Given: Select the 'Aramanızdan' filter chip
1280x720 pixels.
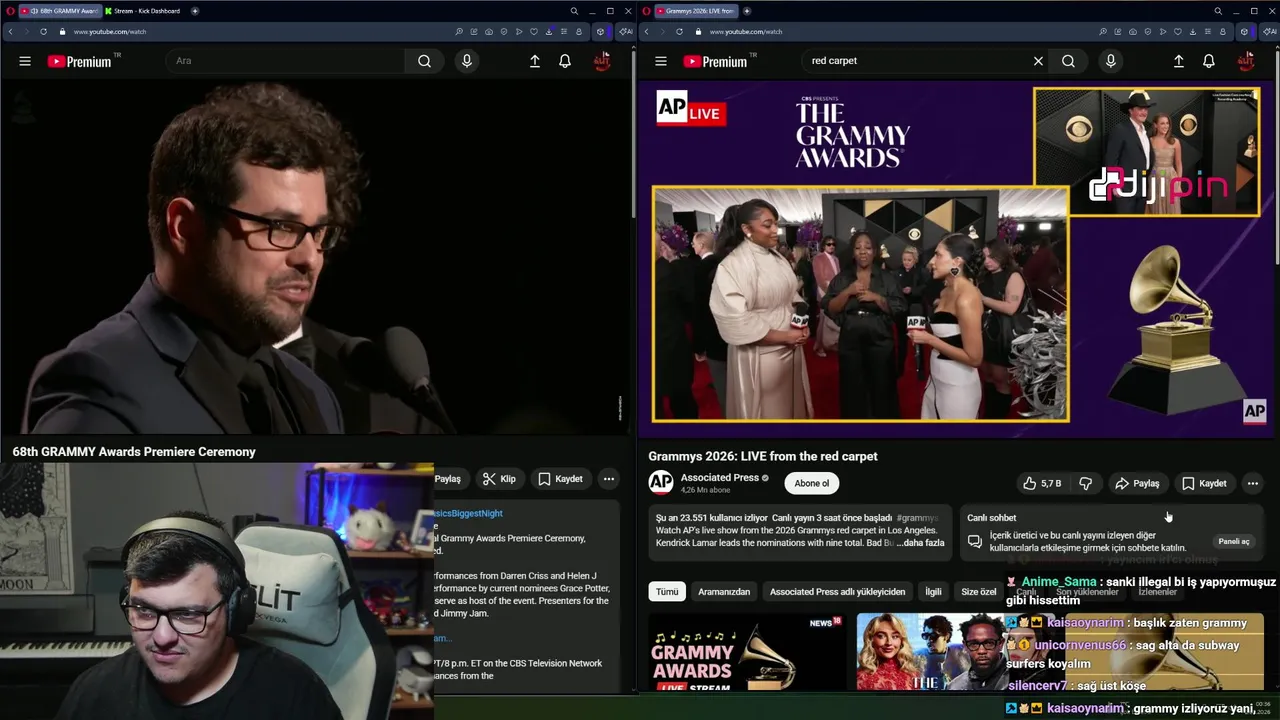Looking at the screenshot, I should (724, 592).
